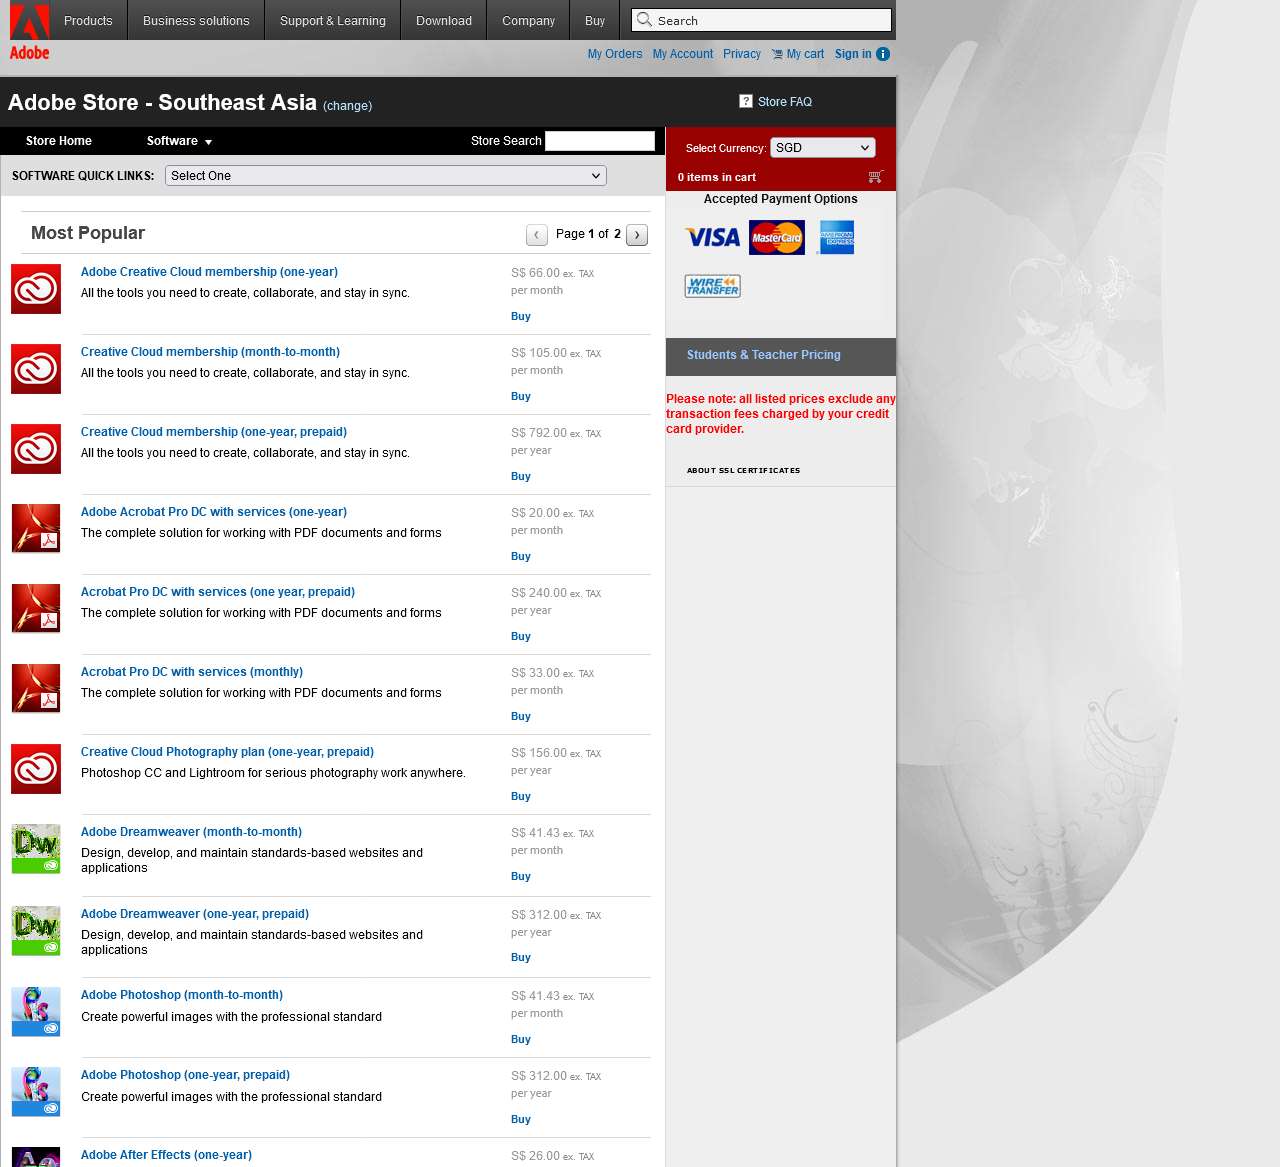Open Acrobat Pro DC with services (monthly) link
1280x1167 pixels.
click(192, 672)
